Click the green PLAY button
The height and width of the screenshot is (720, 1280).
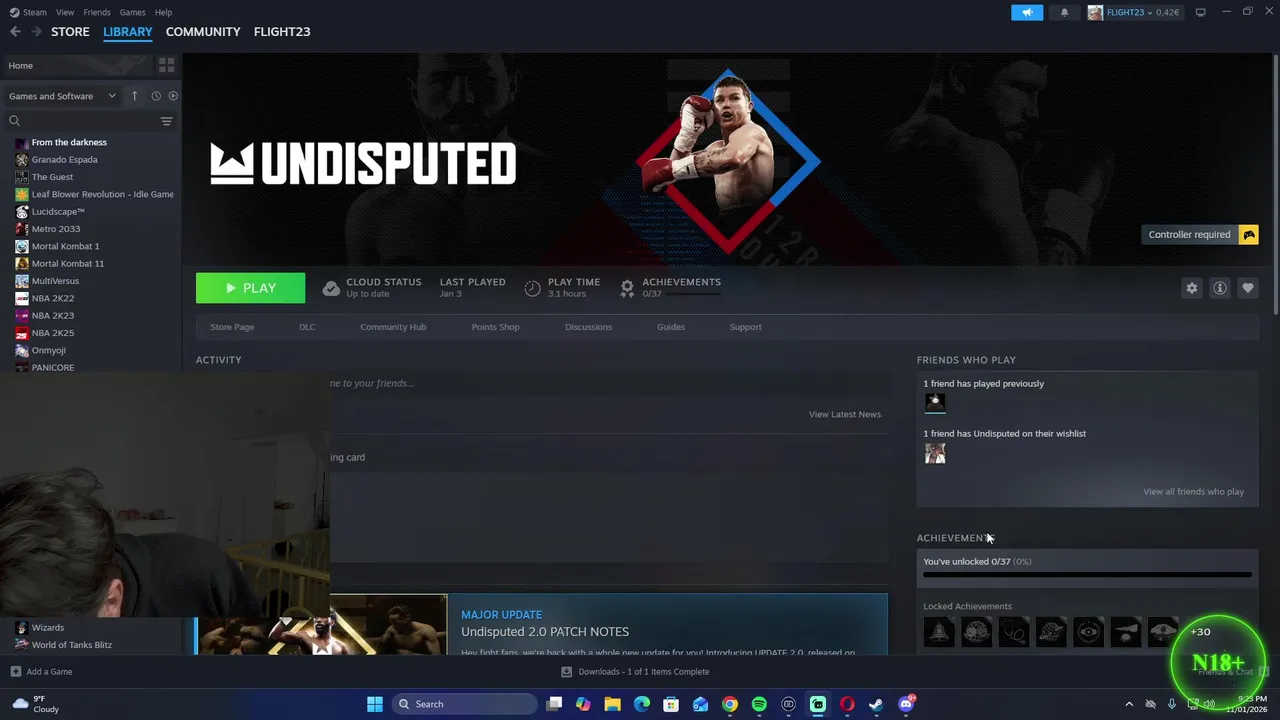point(250,288)
